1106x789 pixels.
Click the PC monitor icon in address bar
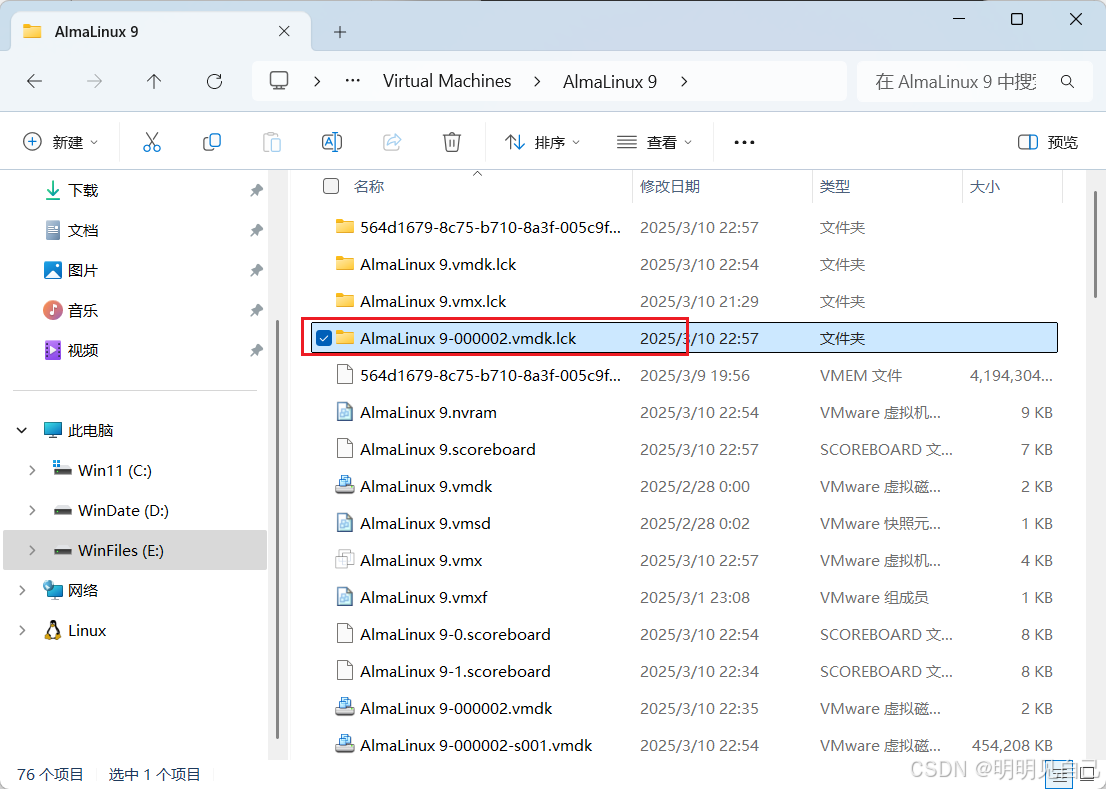tap(279, 80)
